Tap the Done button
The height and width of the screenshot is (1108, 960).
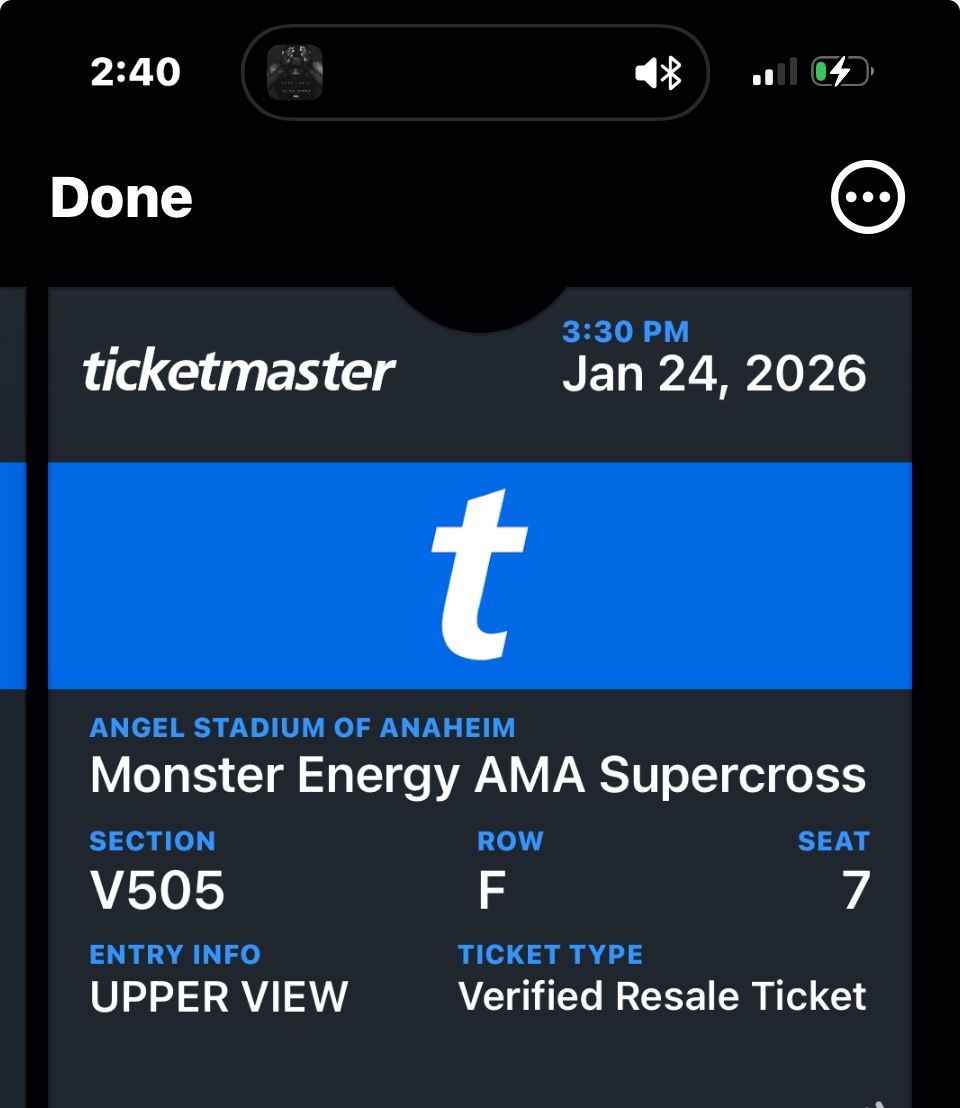coord(121,197)
